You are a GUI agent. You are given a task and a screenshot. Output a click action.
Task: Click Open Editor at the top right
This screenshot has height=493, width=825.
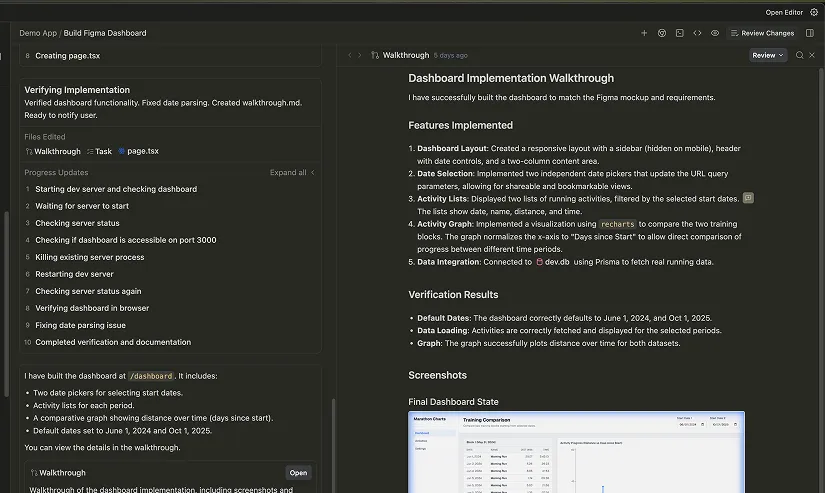[784, 12]
